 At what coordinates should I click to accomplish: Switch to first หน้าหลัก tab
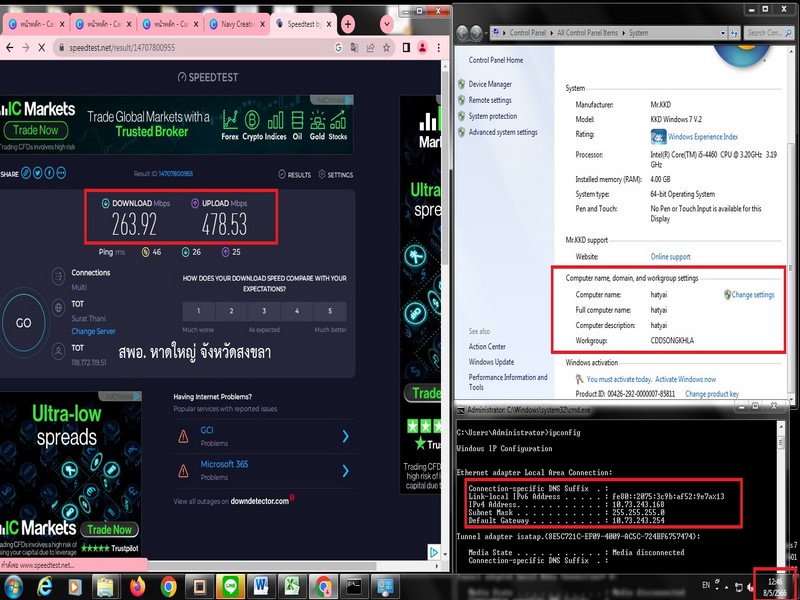tap(35, 24)
